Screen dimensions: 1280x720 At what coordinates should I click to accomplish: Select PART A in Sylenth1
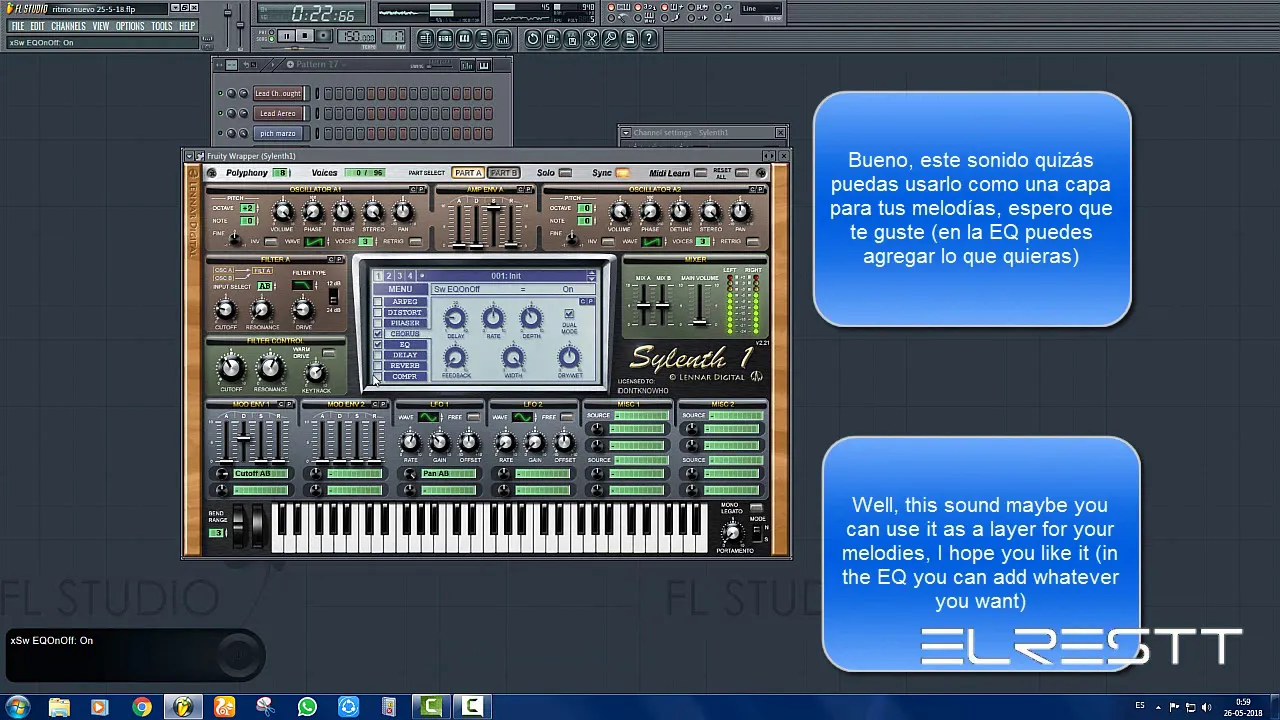[467, 173]
